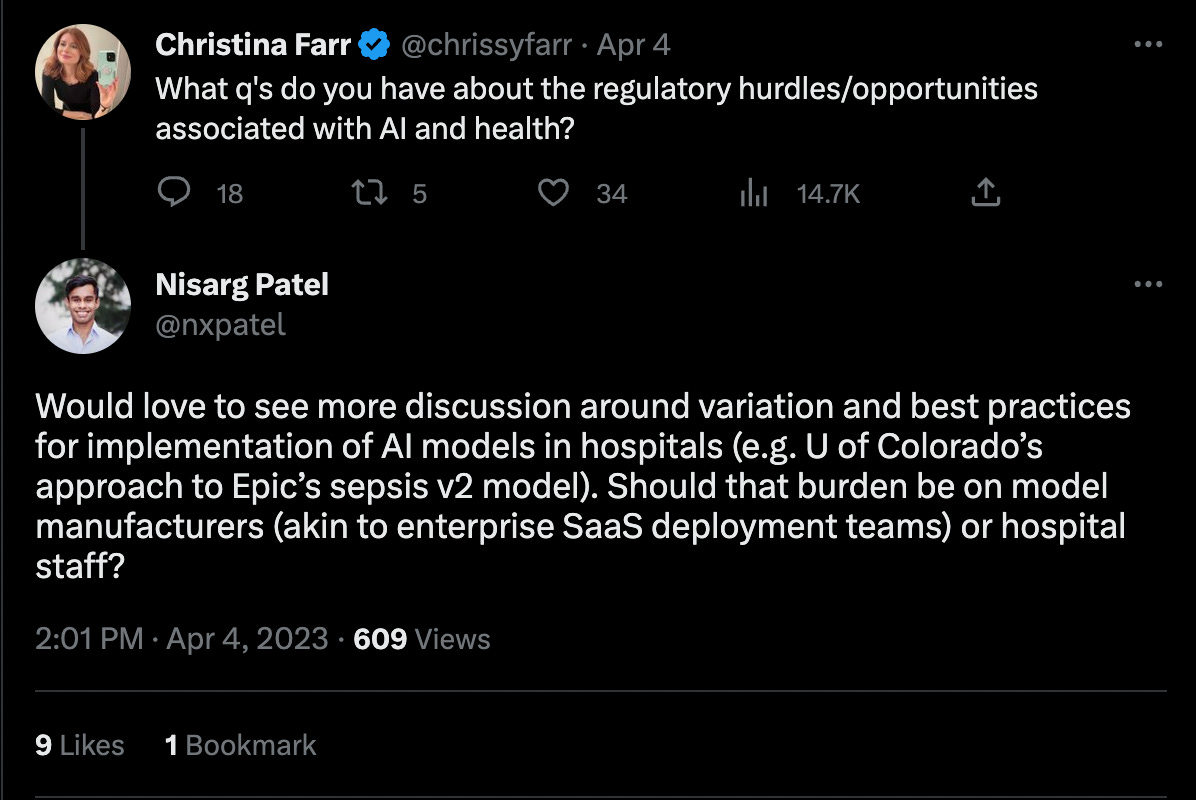The height and width of the screenshot is (800, 1196).
Task: Click the @nxpatel handle
Action: (220, 324)
